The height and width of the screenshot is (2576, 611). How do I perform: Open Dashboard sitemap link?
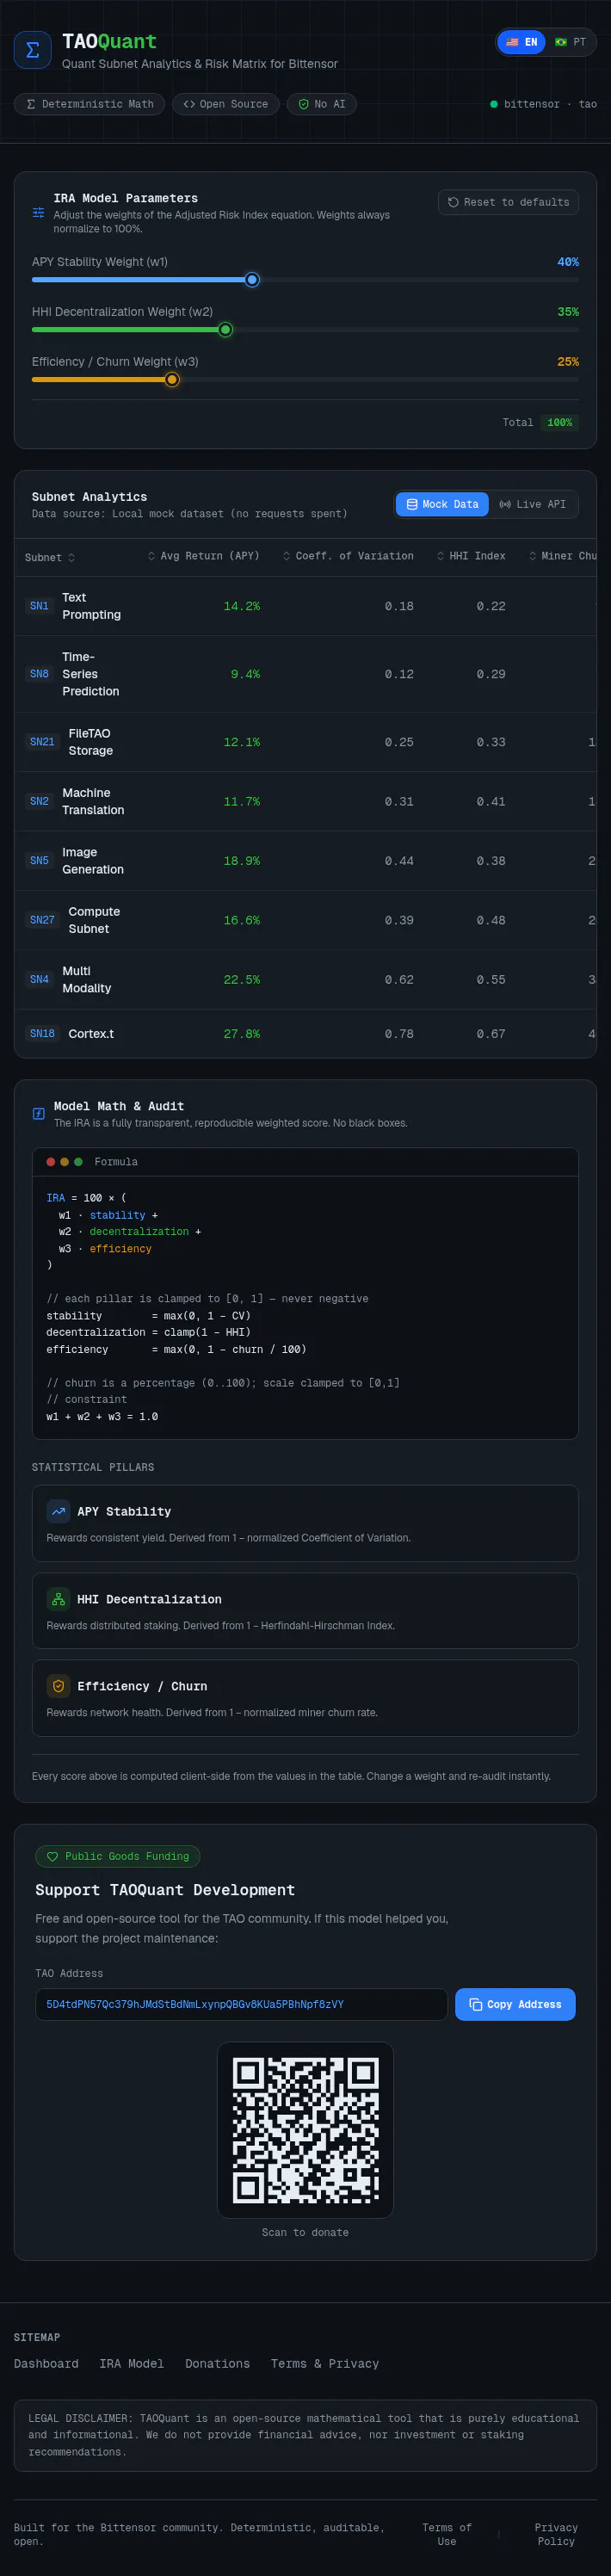[x=46, y=2363]
